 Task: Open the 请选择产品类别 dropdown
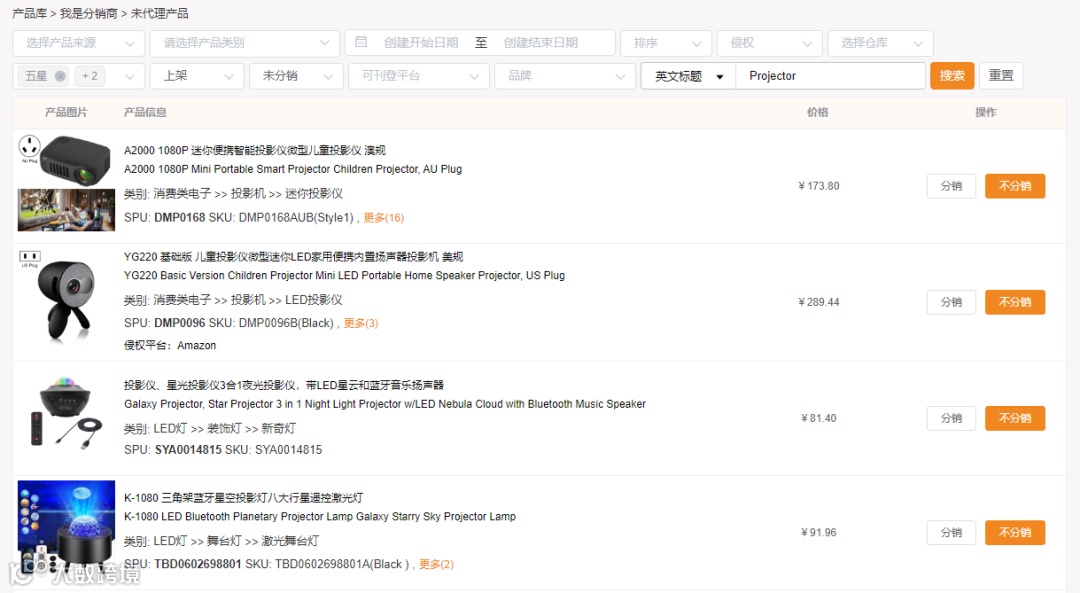pyautogui.click(x=245, y=43)
